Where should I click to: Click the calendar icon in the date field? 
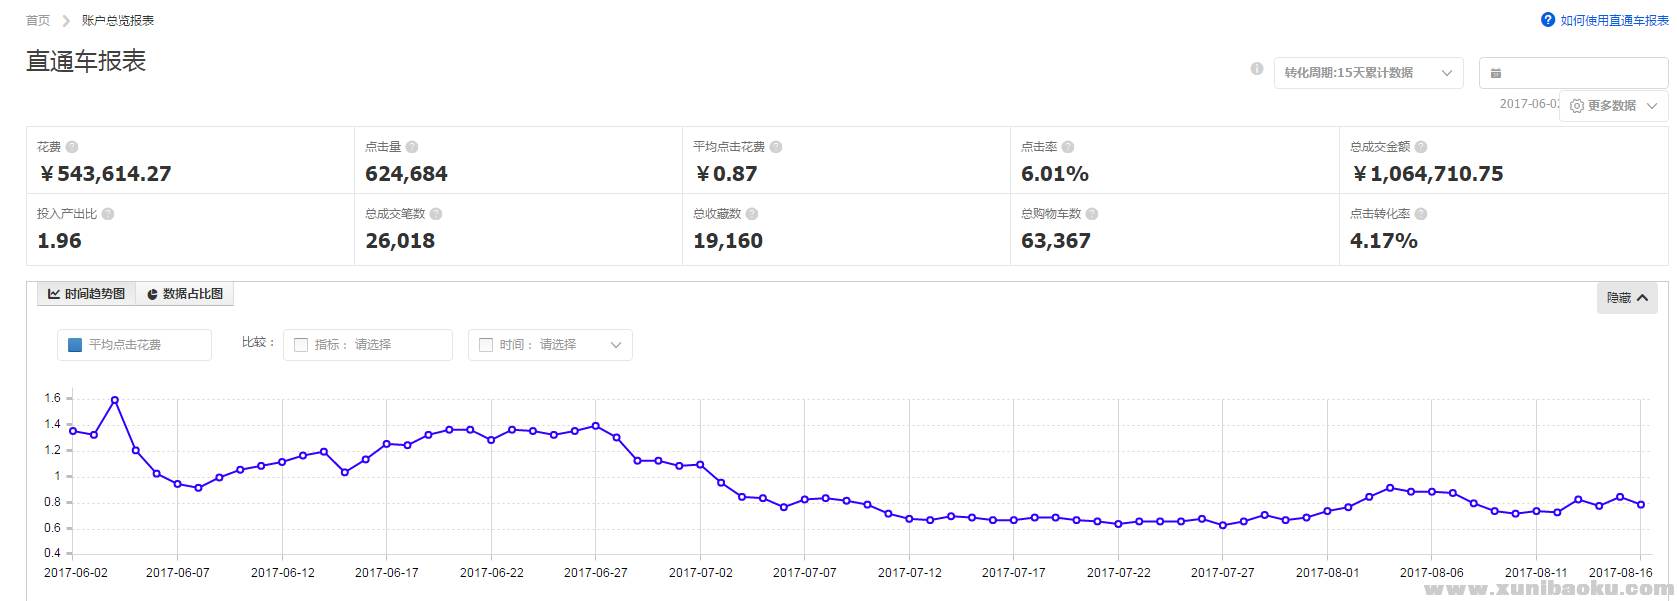click(1496, 73)
